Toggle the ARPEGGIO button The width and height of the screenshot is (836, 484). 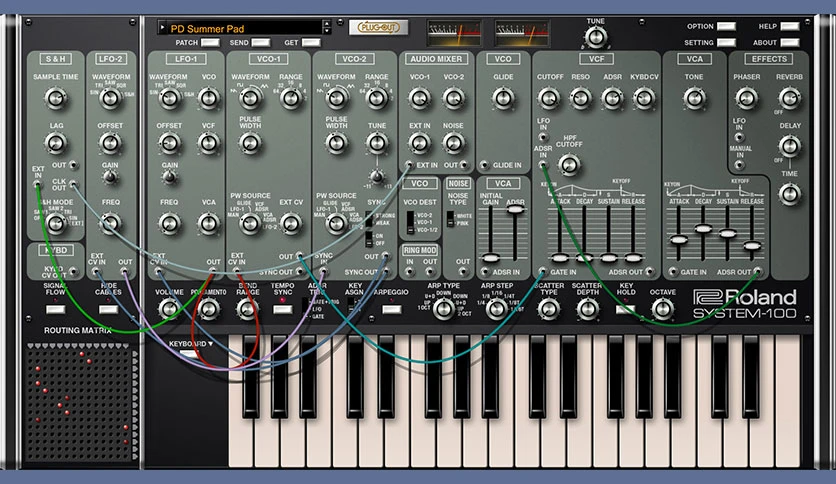[392, 310]
